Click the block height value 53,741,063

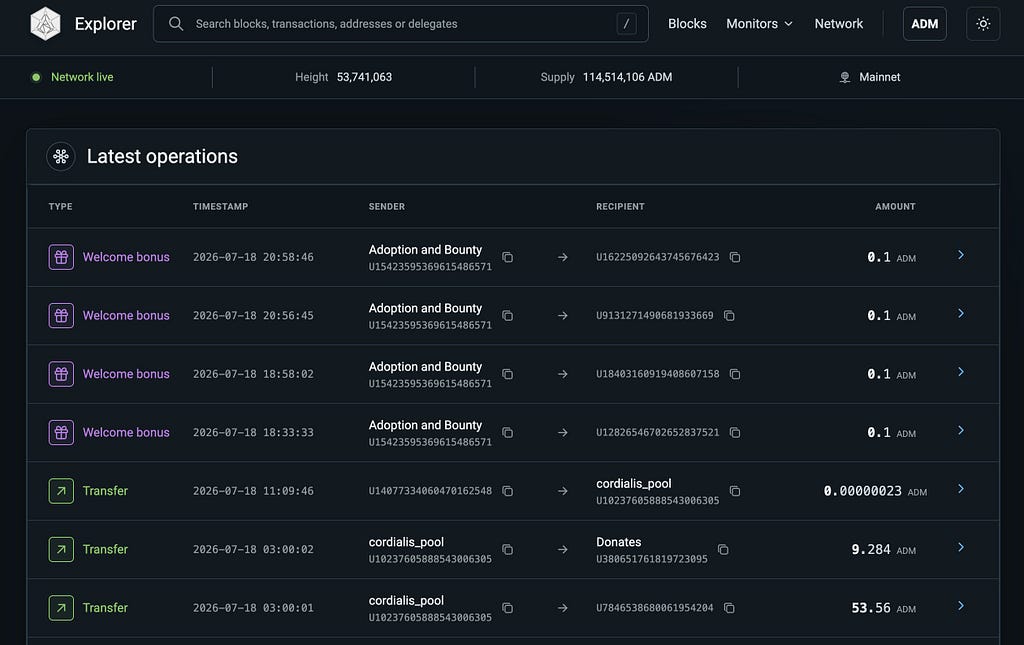(x=364, y=77)
